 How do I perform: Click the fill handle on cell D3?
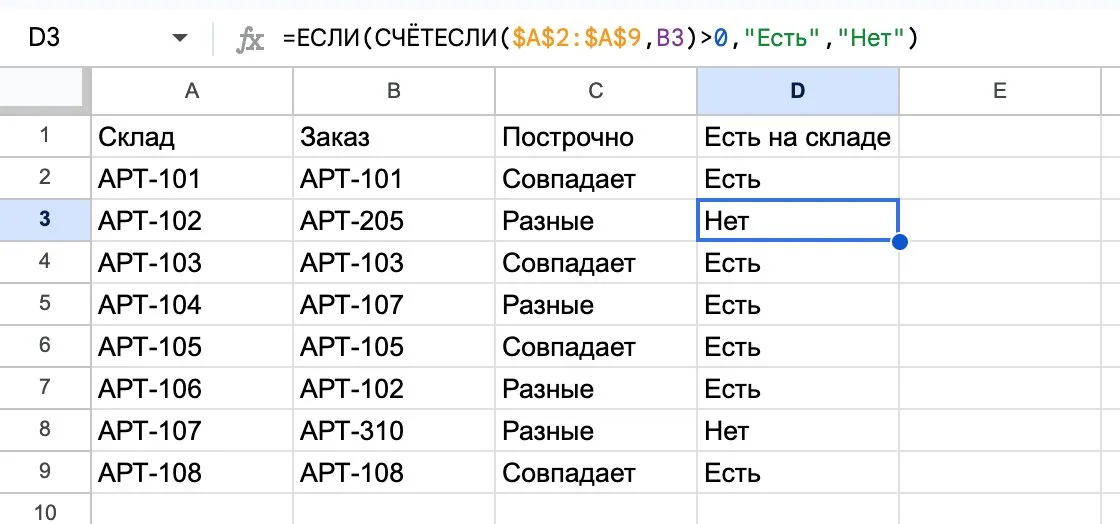[899, 242]
